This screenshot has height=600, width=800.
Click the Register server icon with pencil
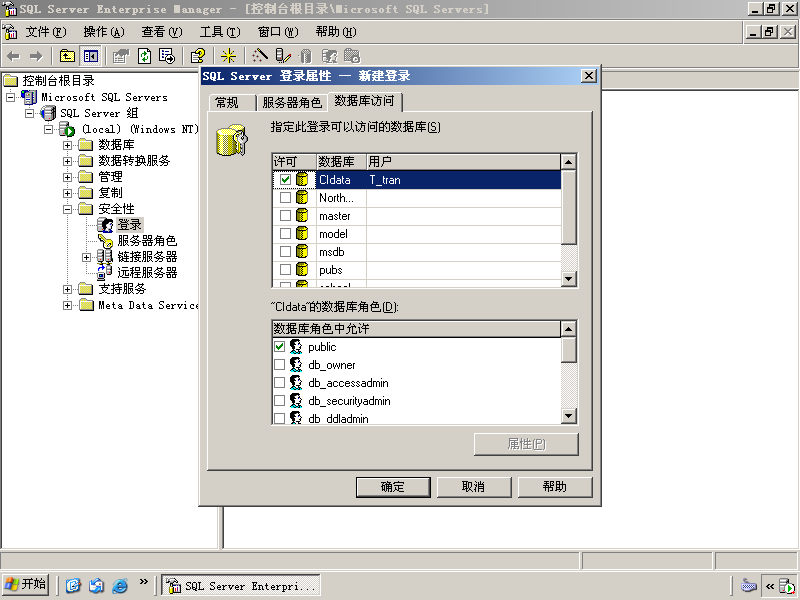282,56
